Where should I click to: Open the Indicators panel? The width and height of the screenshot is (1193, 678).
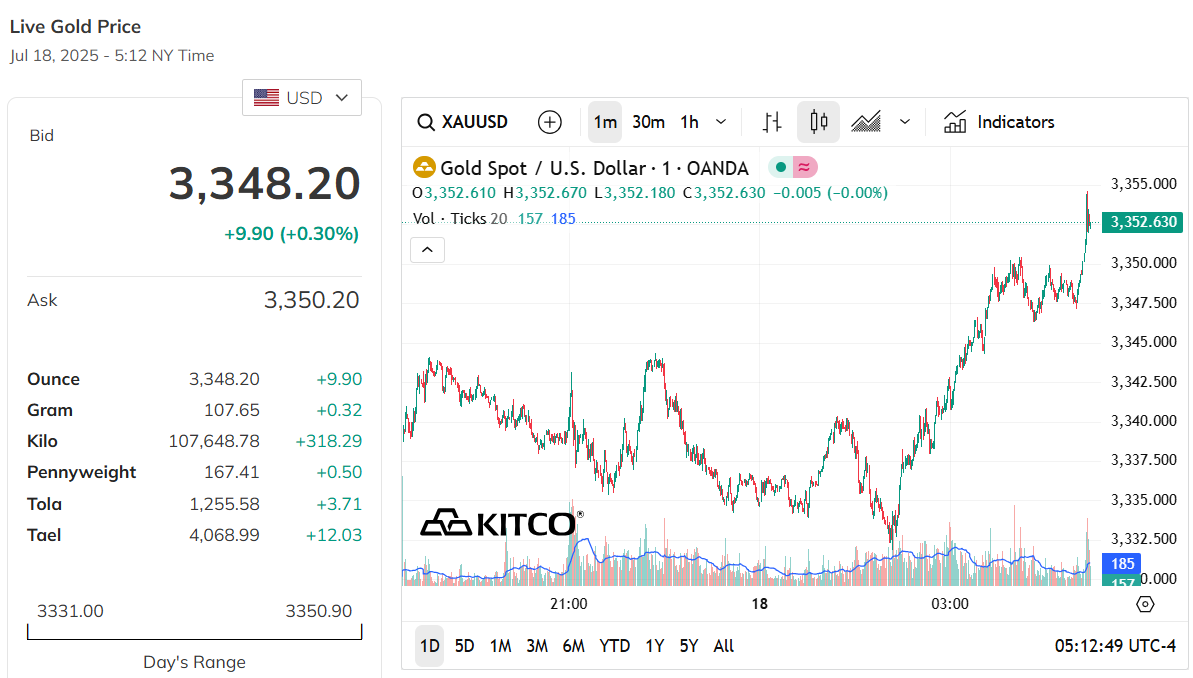pos(999,122)
